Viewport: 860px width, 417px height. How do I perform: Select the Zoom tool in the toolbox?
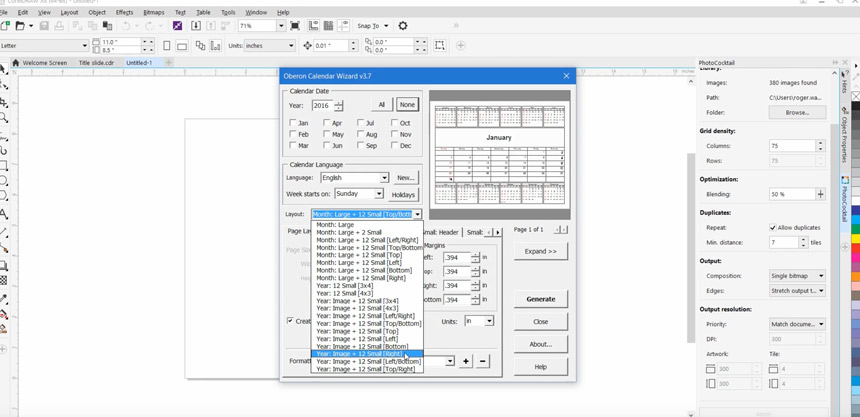pos(3,117)
